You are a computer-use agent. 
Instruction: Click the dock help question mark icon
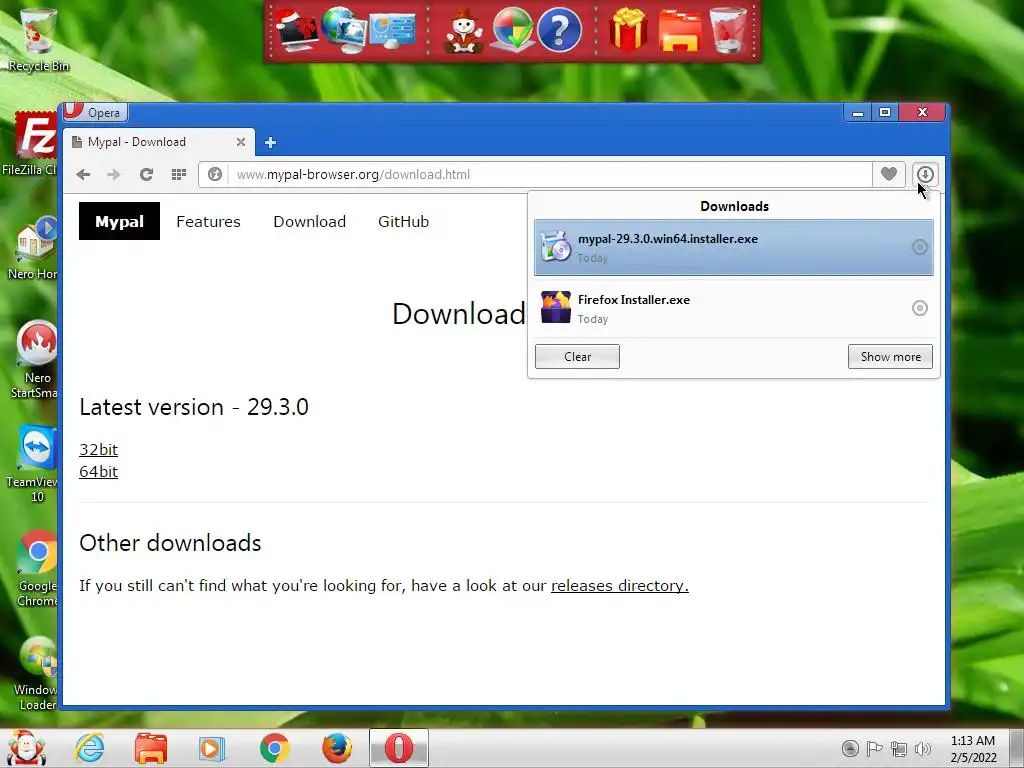coord(559,30)
